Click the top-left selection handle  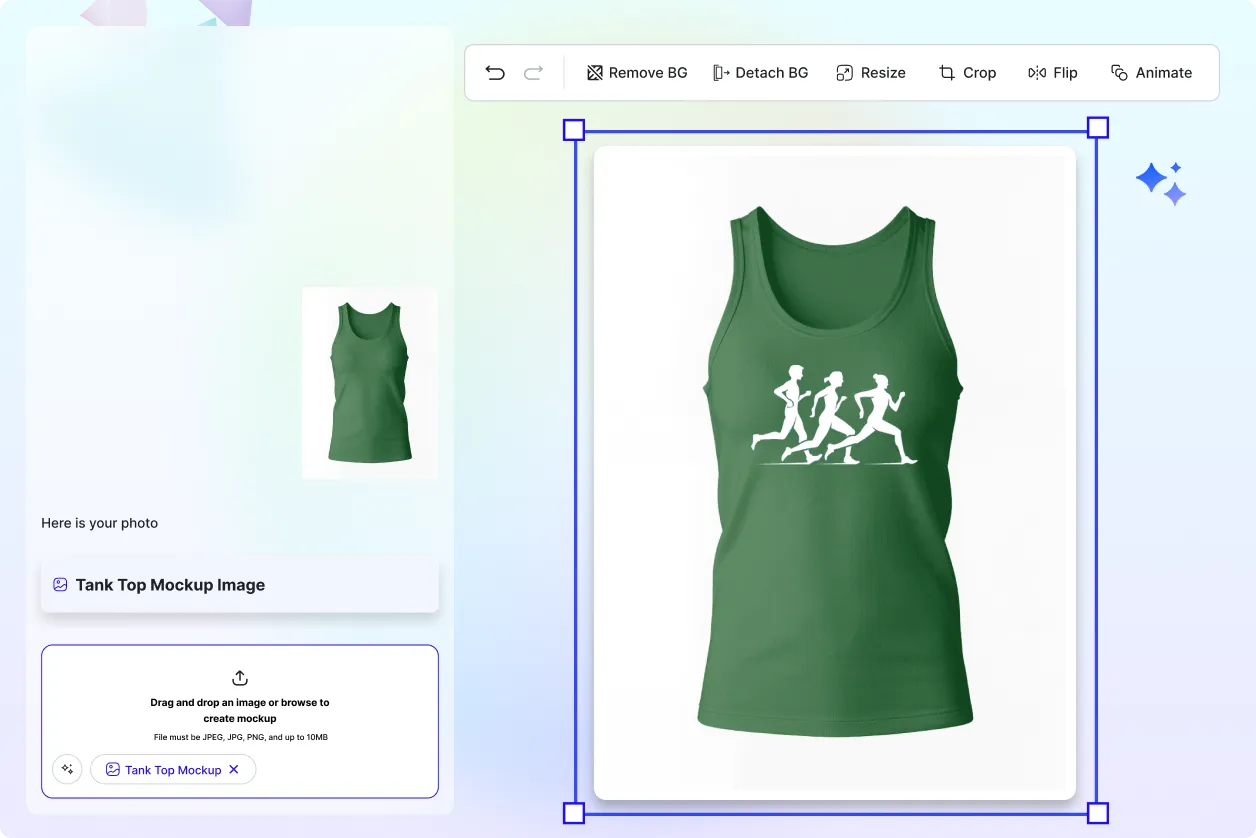click(x=574, y=128)
